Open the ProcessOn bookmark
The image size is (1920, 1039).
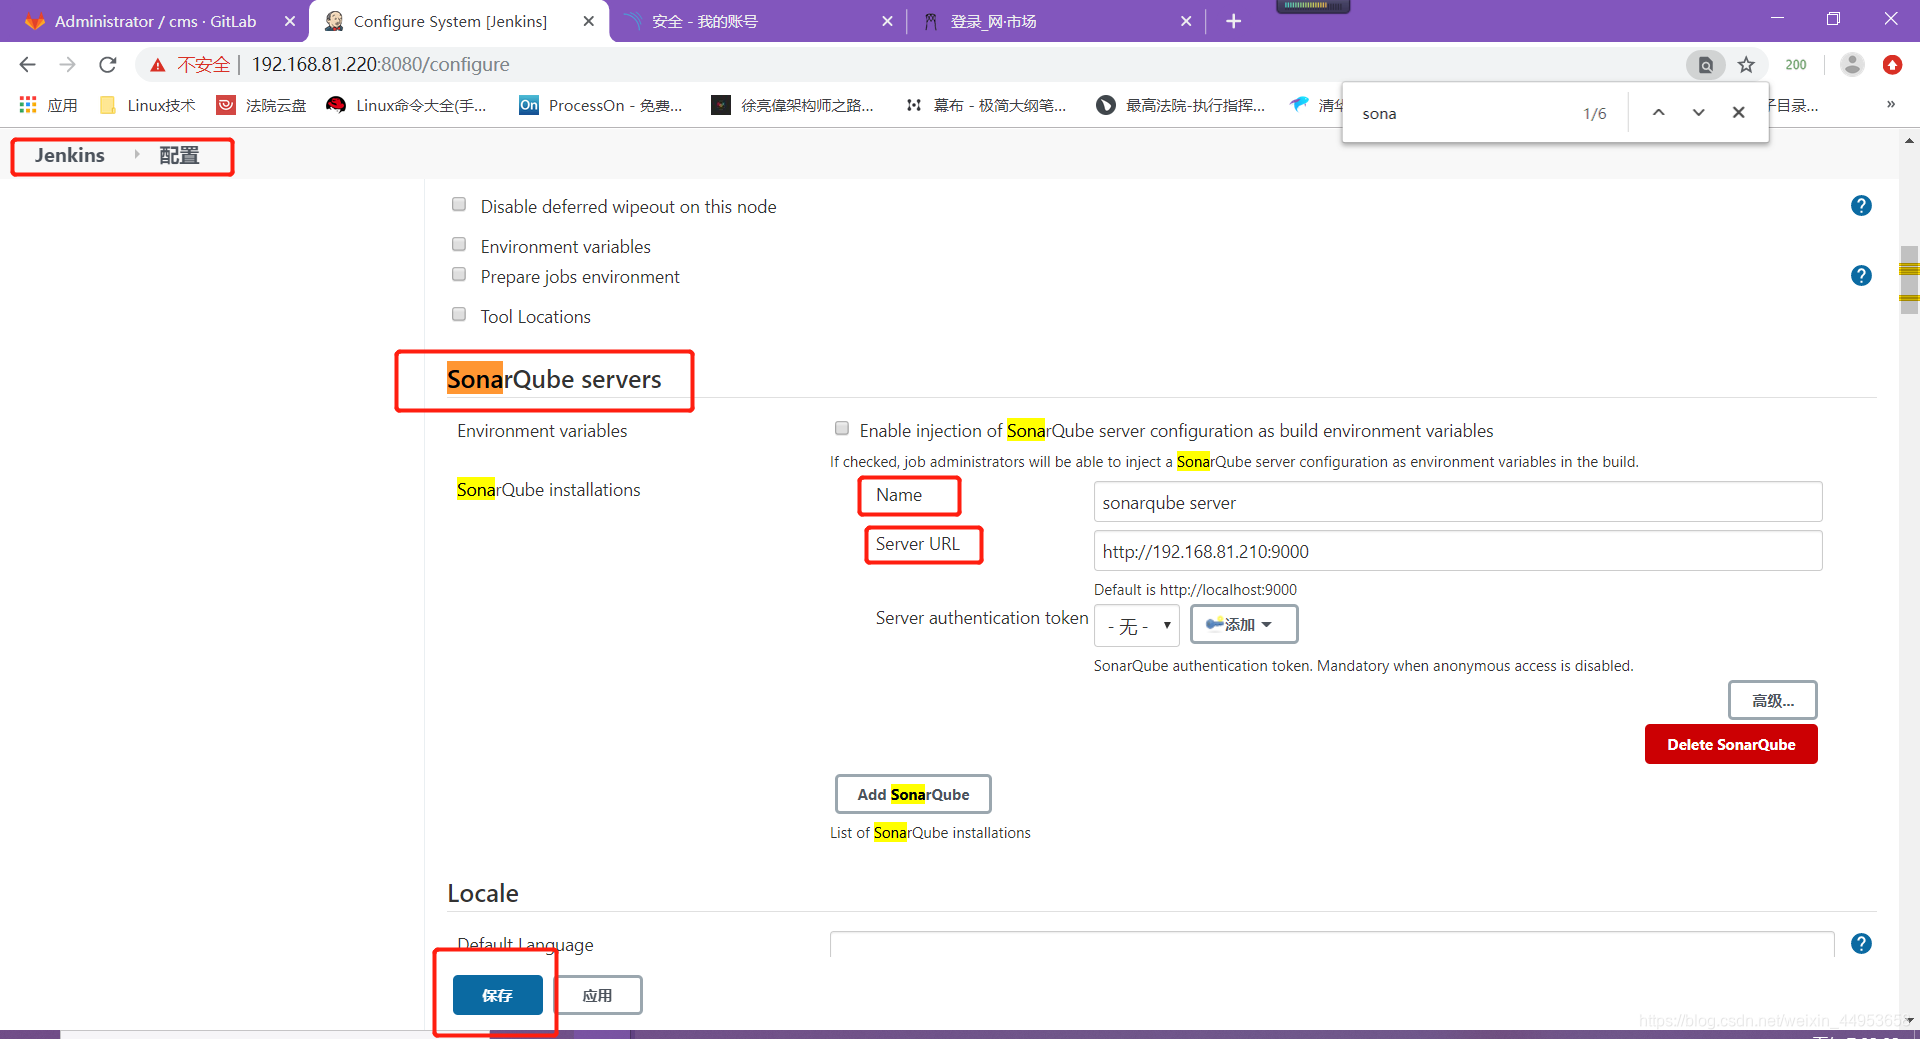tap(601, 105)
